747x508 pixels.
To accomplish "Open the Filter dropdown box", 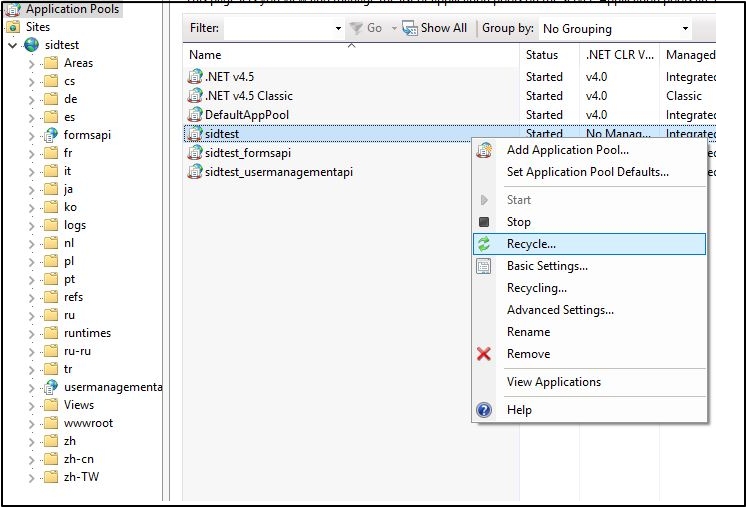I will pyautogui.click(x=338, y=28).
